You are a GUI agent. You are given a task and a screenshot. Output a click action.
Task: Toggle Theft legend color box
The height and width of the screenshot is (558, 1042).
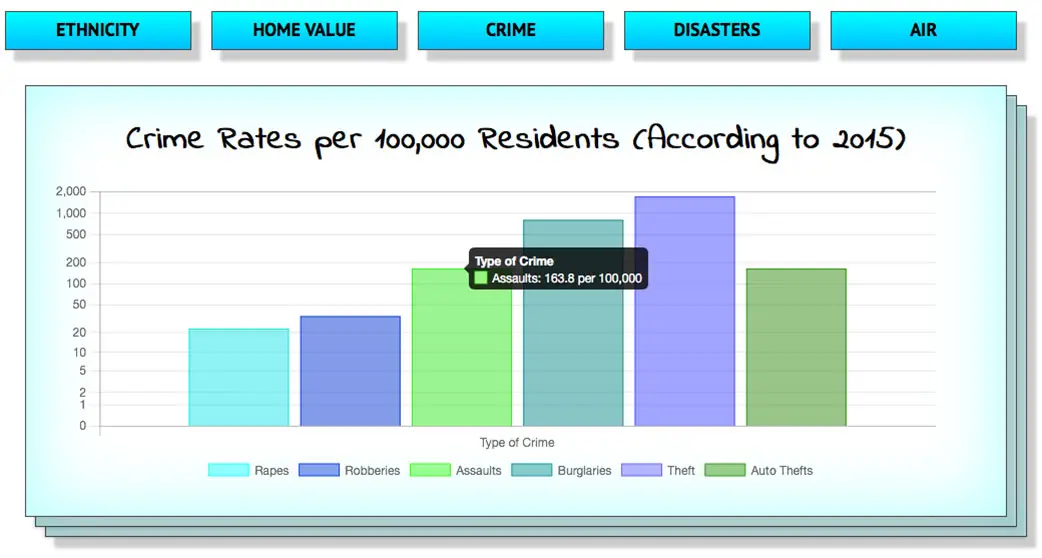pos(641,470)
